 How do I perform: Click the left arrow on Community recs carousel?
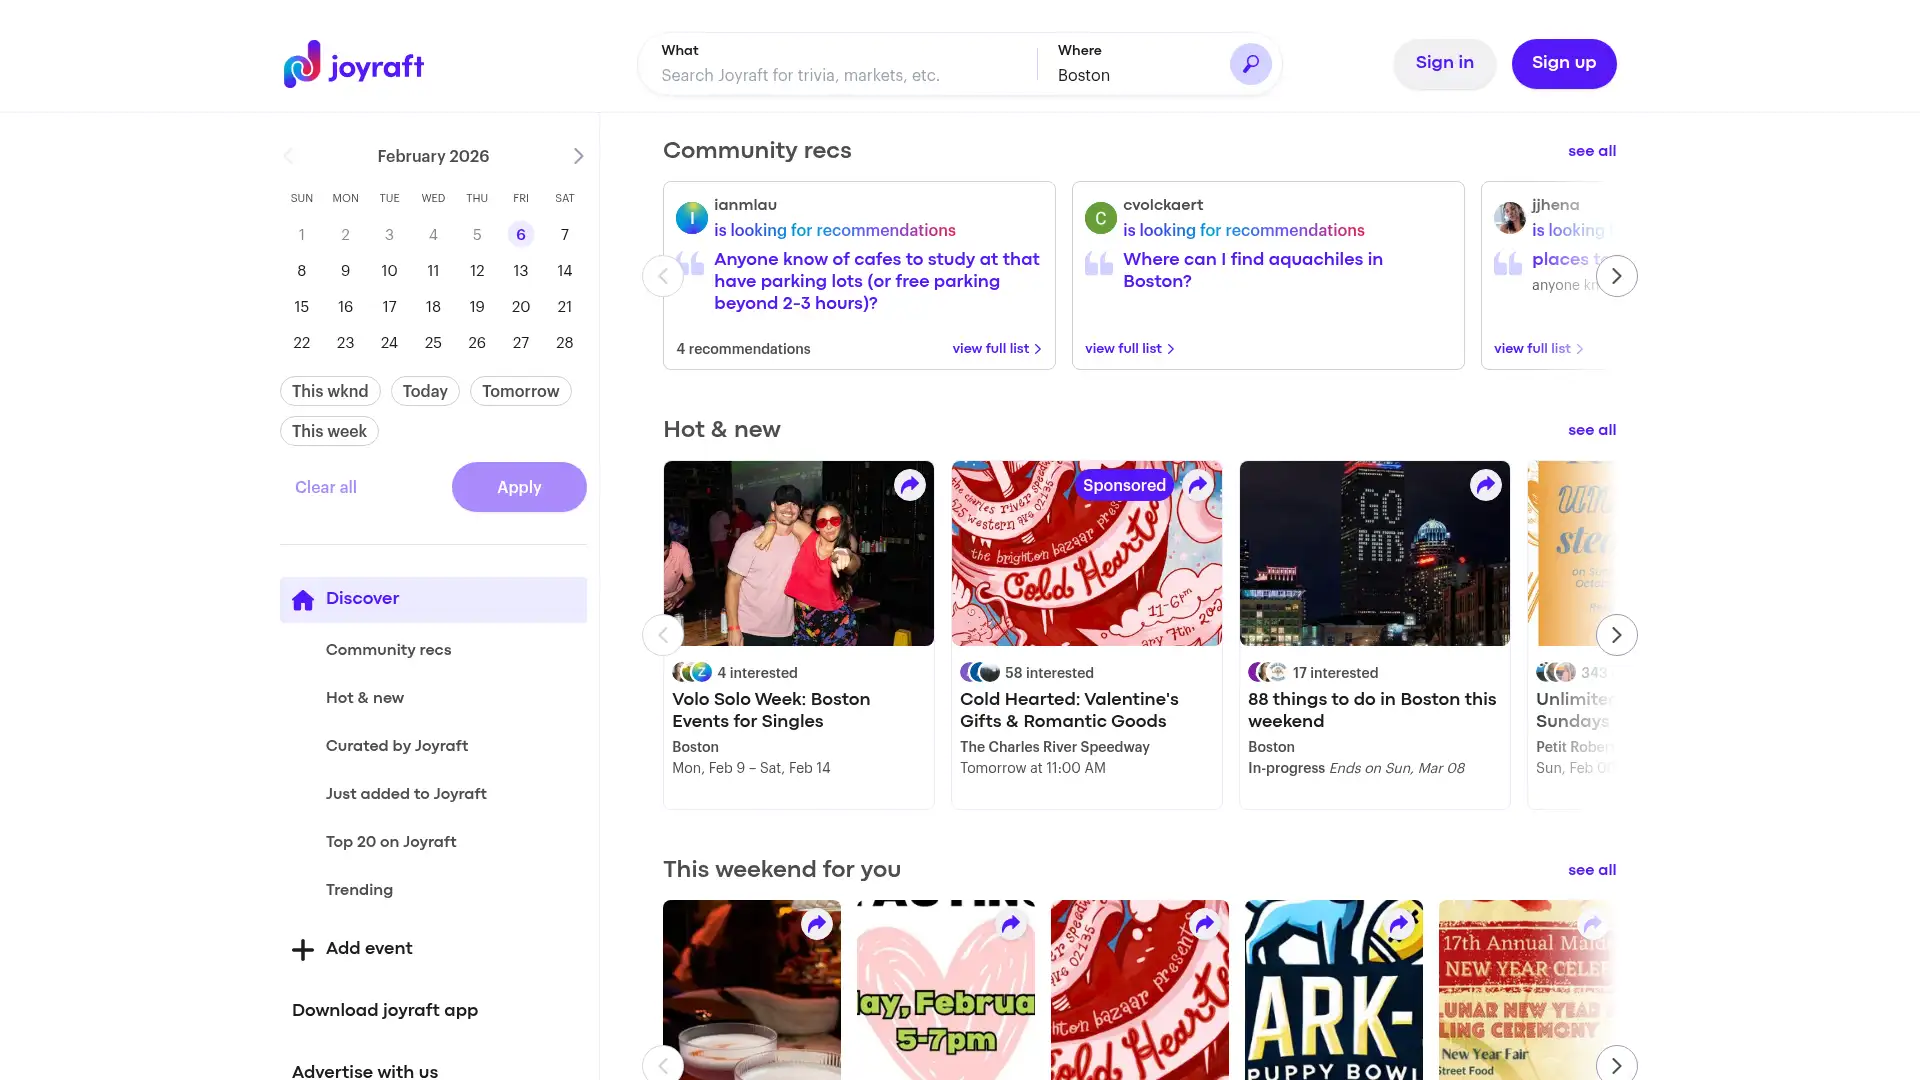[x=663, y=276]
